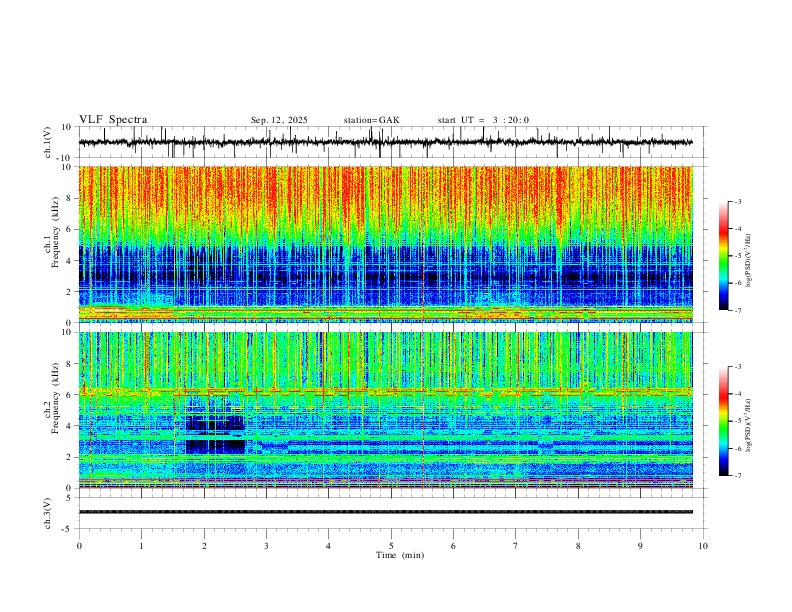The height and width of the screenshot is (612, 792).
Task: Click the '-7' label on ch.2 color bar
Action: 737,476
